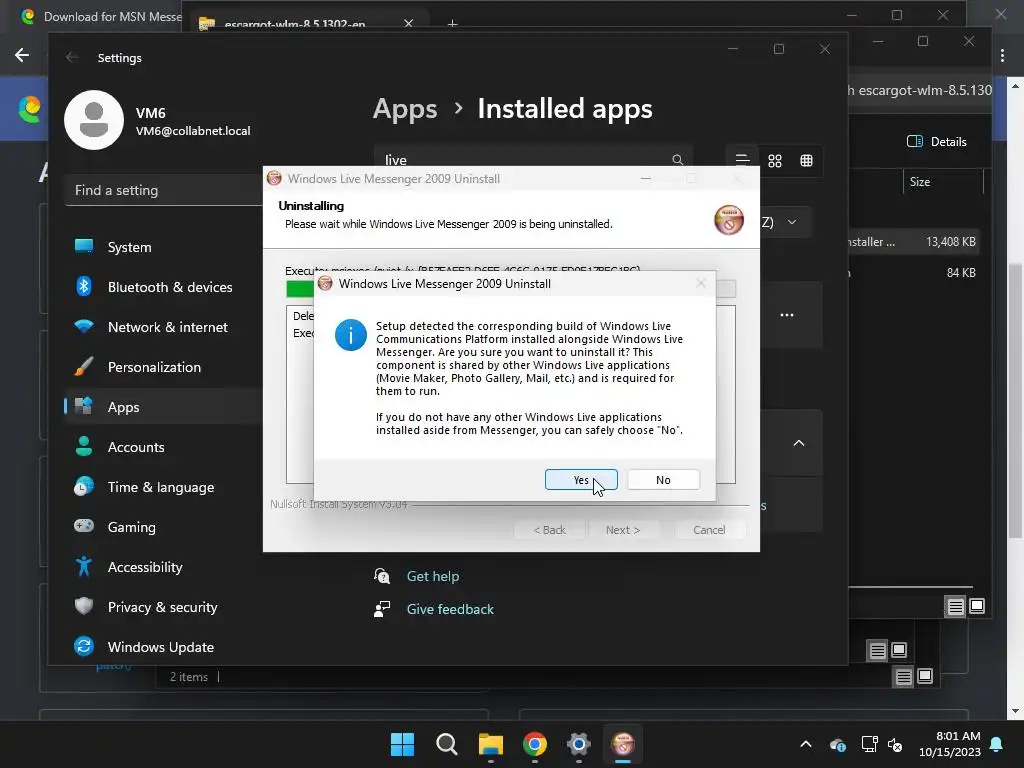This screenshot has width=1024, height=768.
Task: Go back in Settings window
Action: point(72,57)
